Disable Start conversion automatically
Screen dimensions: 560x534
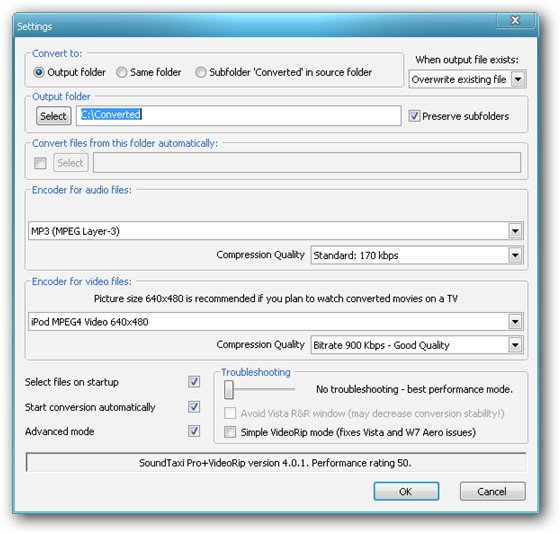[194, 407]
